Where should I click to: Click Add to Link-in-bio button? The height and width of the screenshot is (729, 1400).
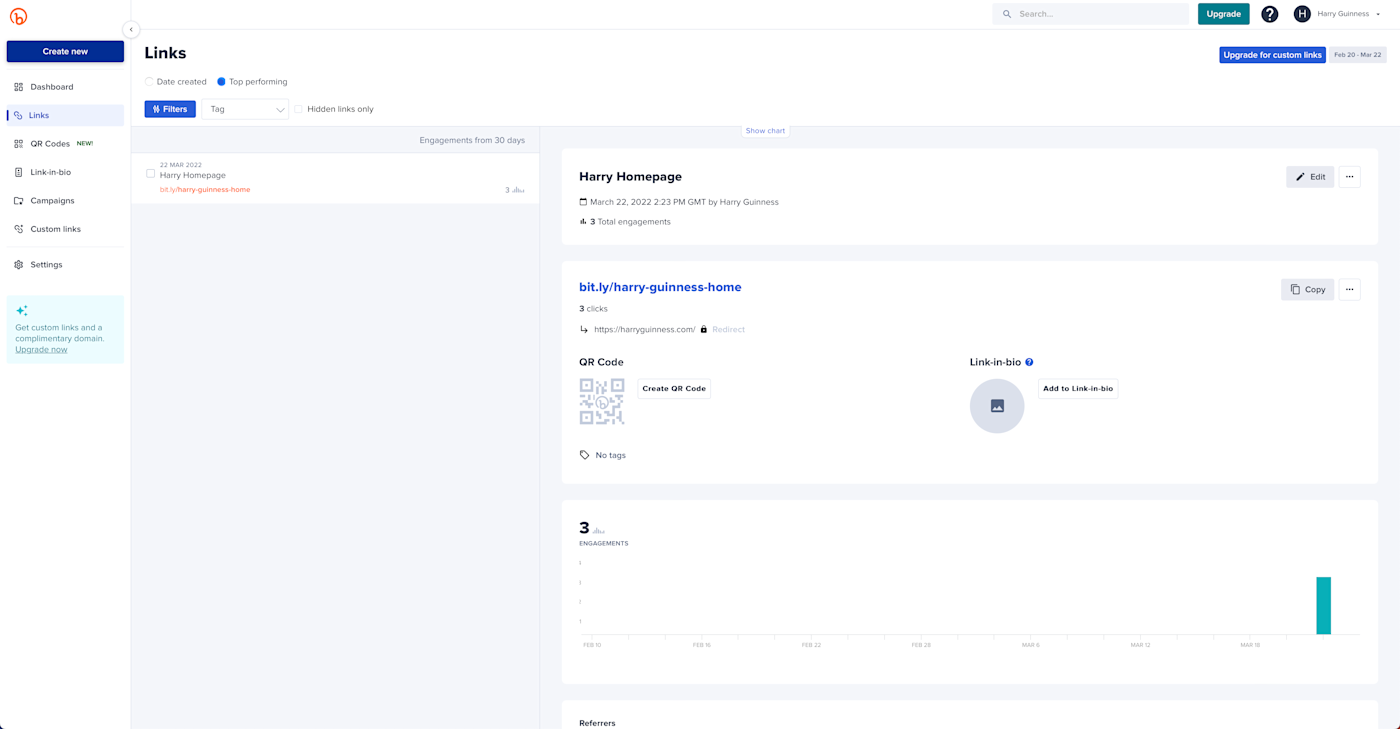tap(1078, 389)
